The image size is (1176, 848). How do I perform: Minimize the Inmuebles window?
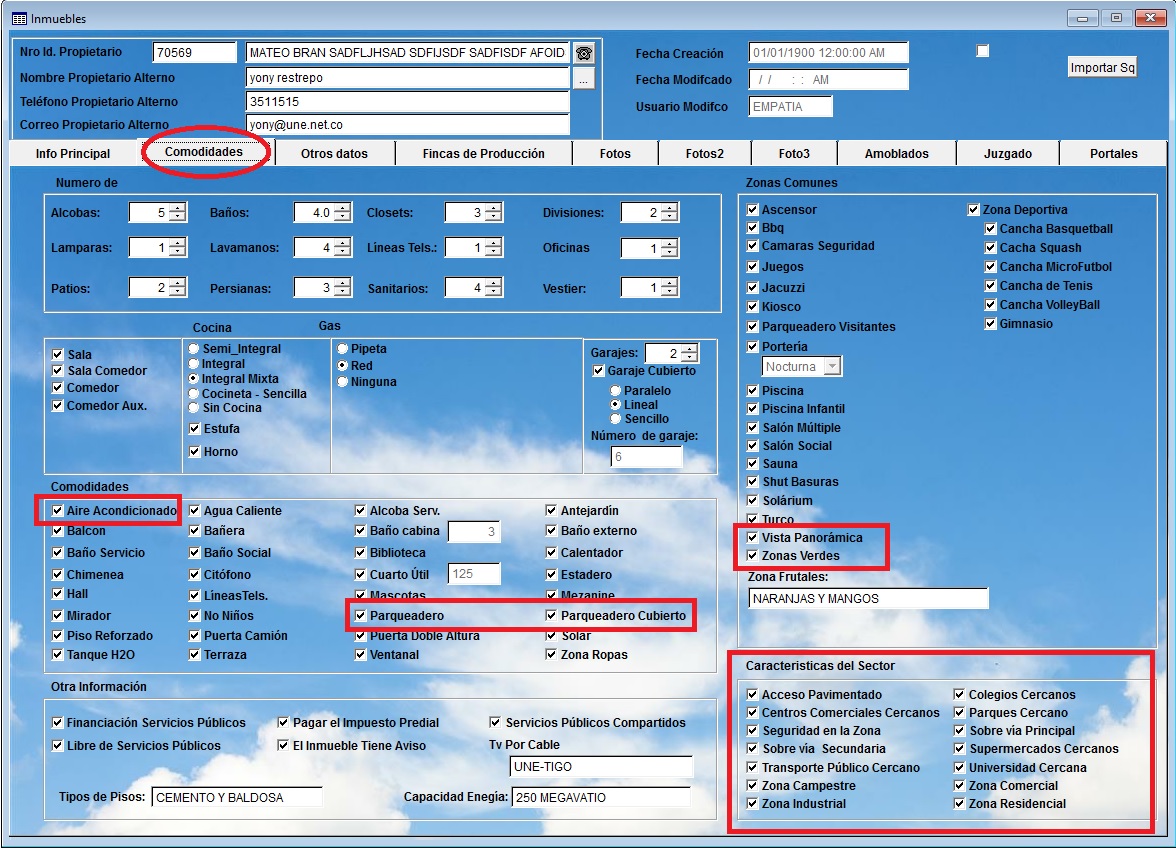(1082, 18)
